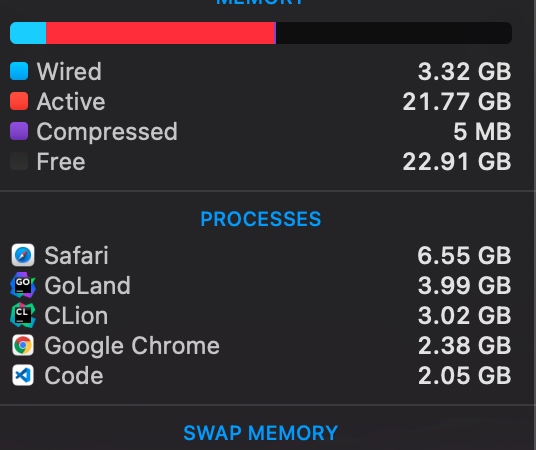The image size is (536, 450).
Task: Click the Active 21.77 GB value
Action: click(x=457, y=102)
